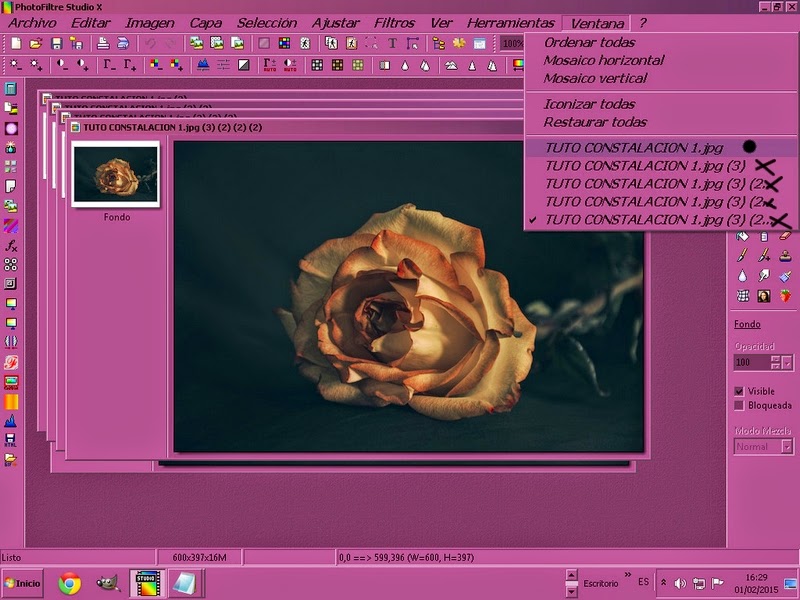The height and width of the screenshot is (600, 800).
Task: Click the Opacidad spinner arrows
Action: pos(776,363)
